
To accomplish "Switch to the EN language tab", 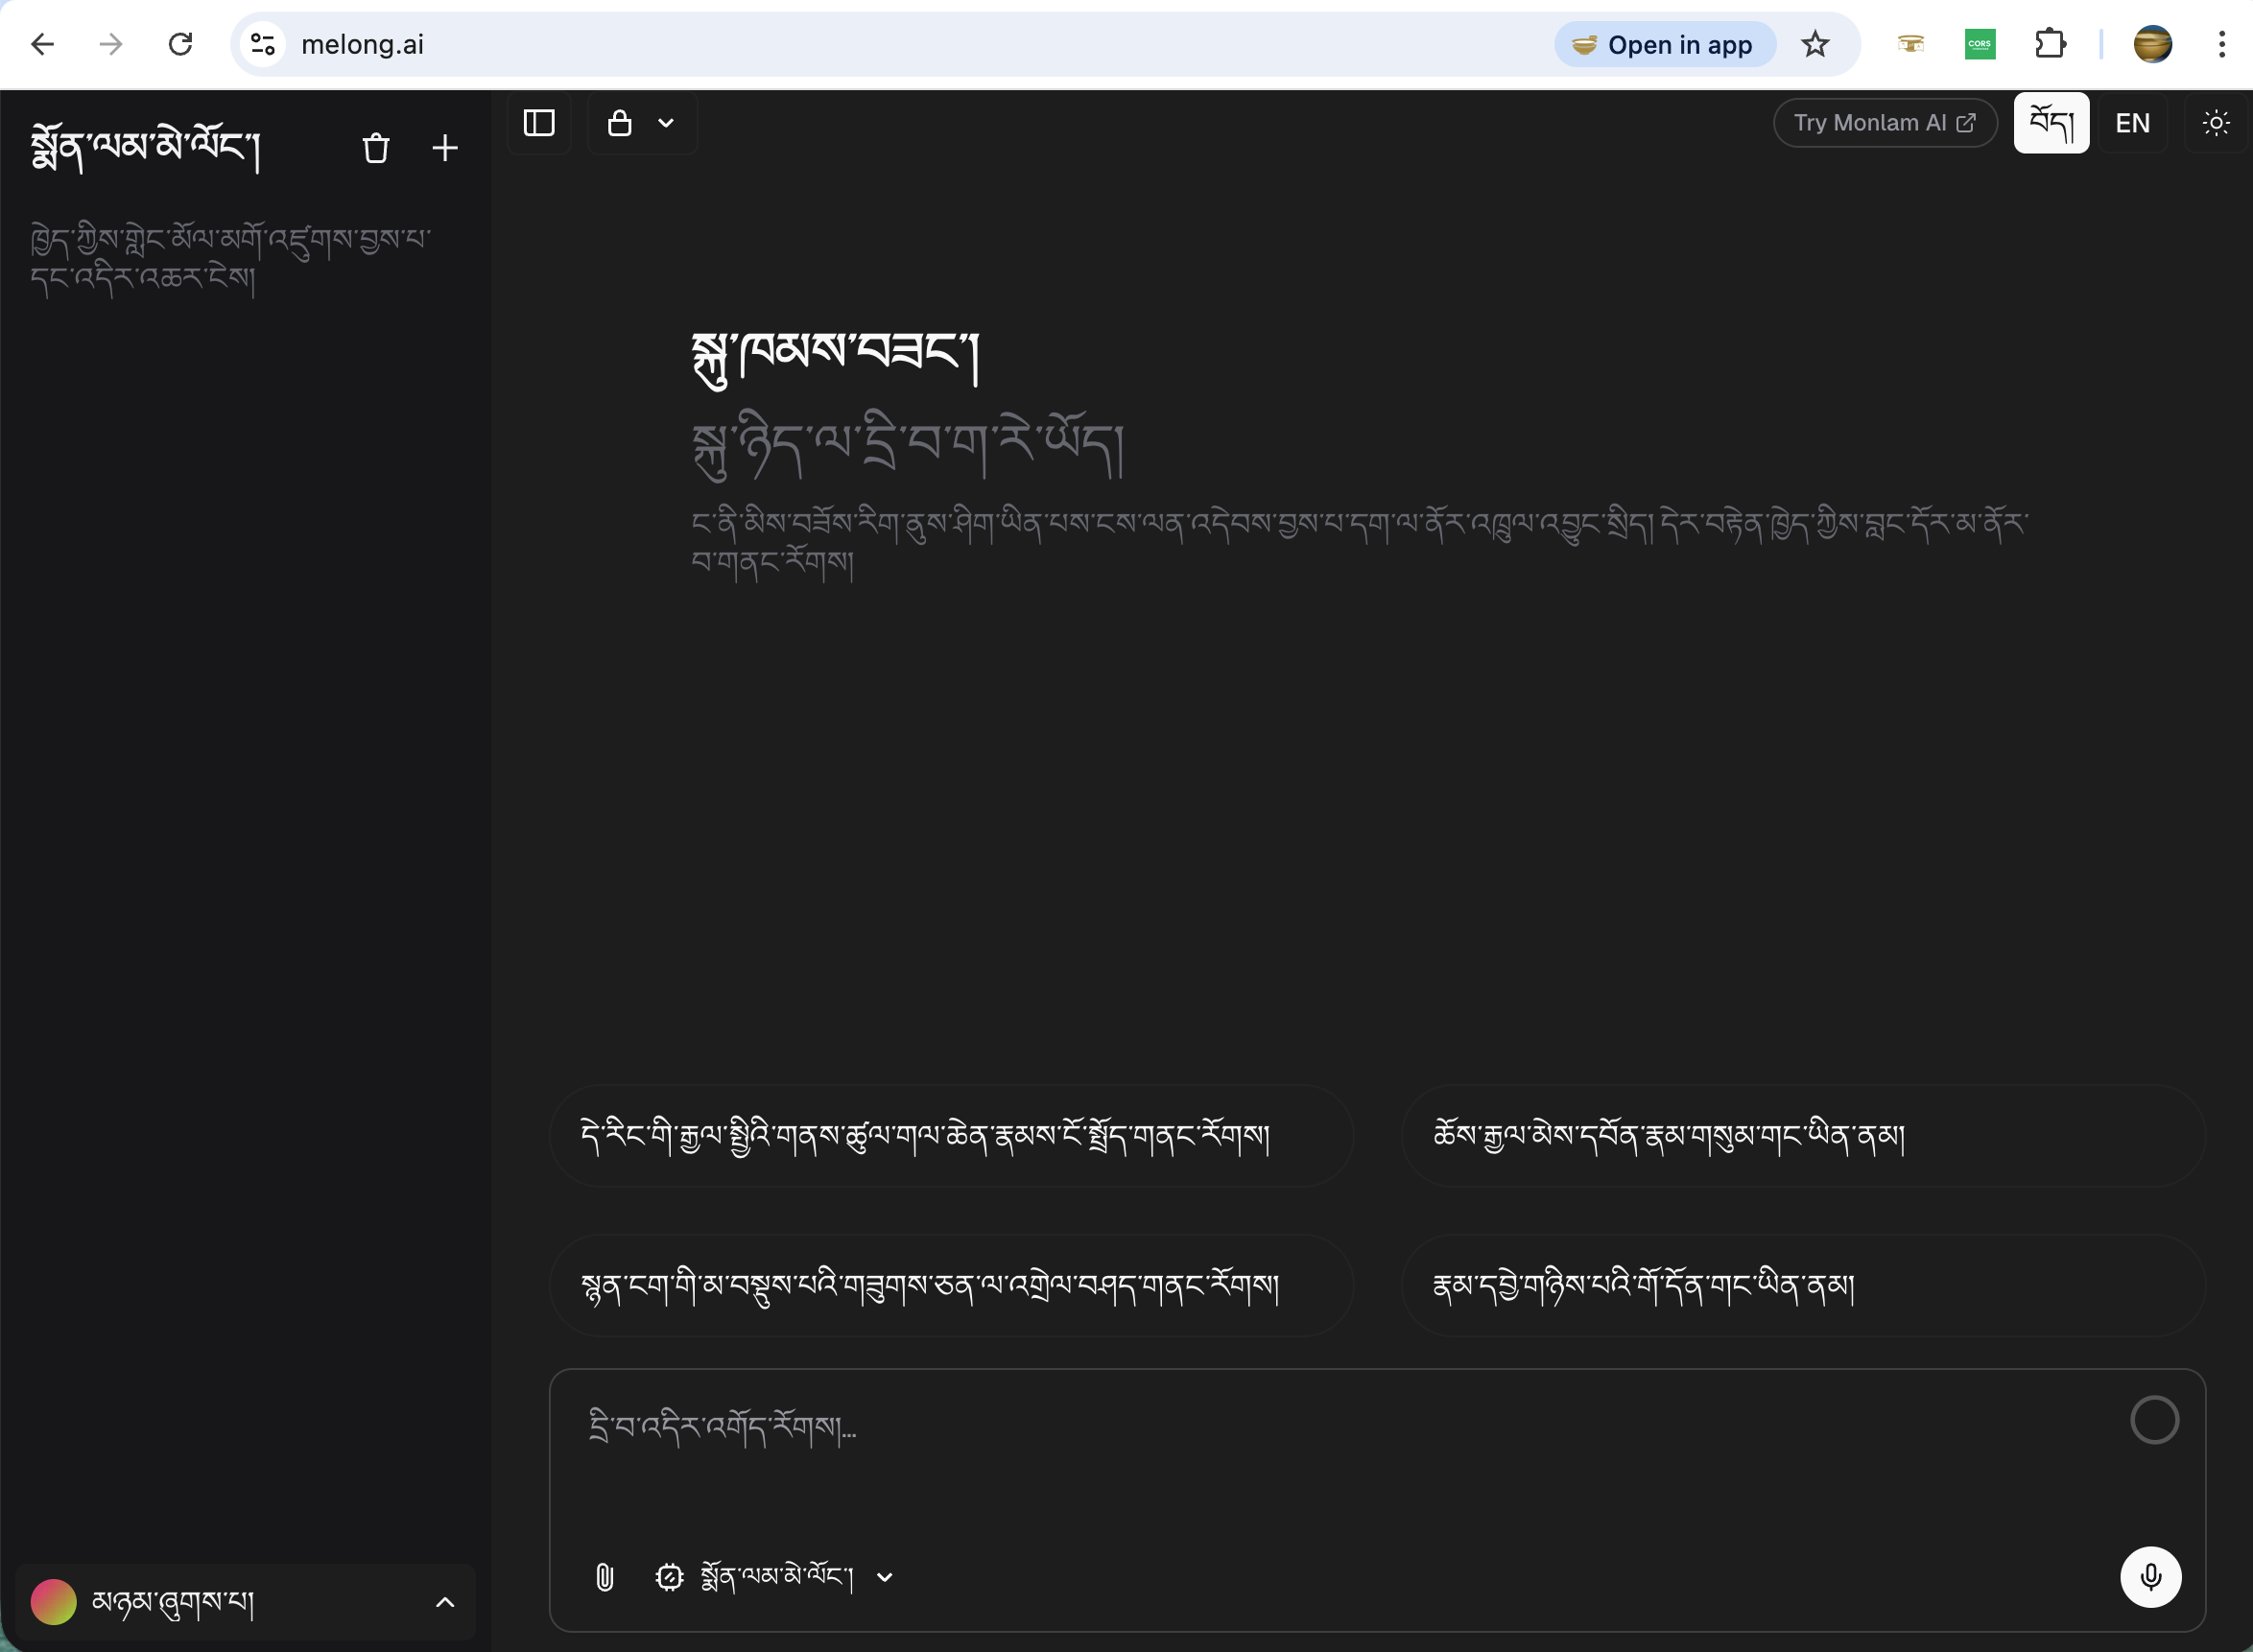I will pyautogui.click(x=2132, y=122).
